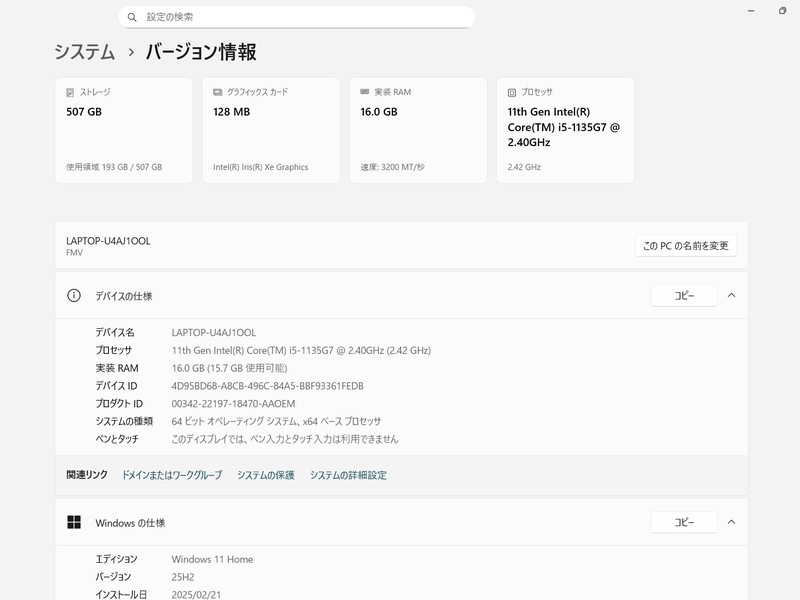The width and height of the screenshot is (800, 600).
Task: Collapse the Windows specifications section
Action: 731,522
